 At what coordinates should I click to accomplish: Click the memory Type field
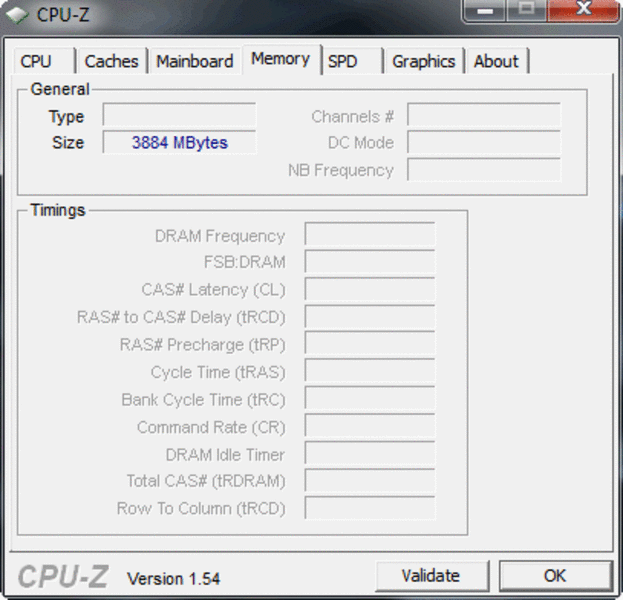(x=179, y=115)
